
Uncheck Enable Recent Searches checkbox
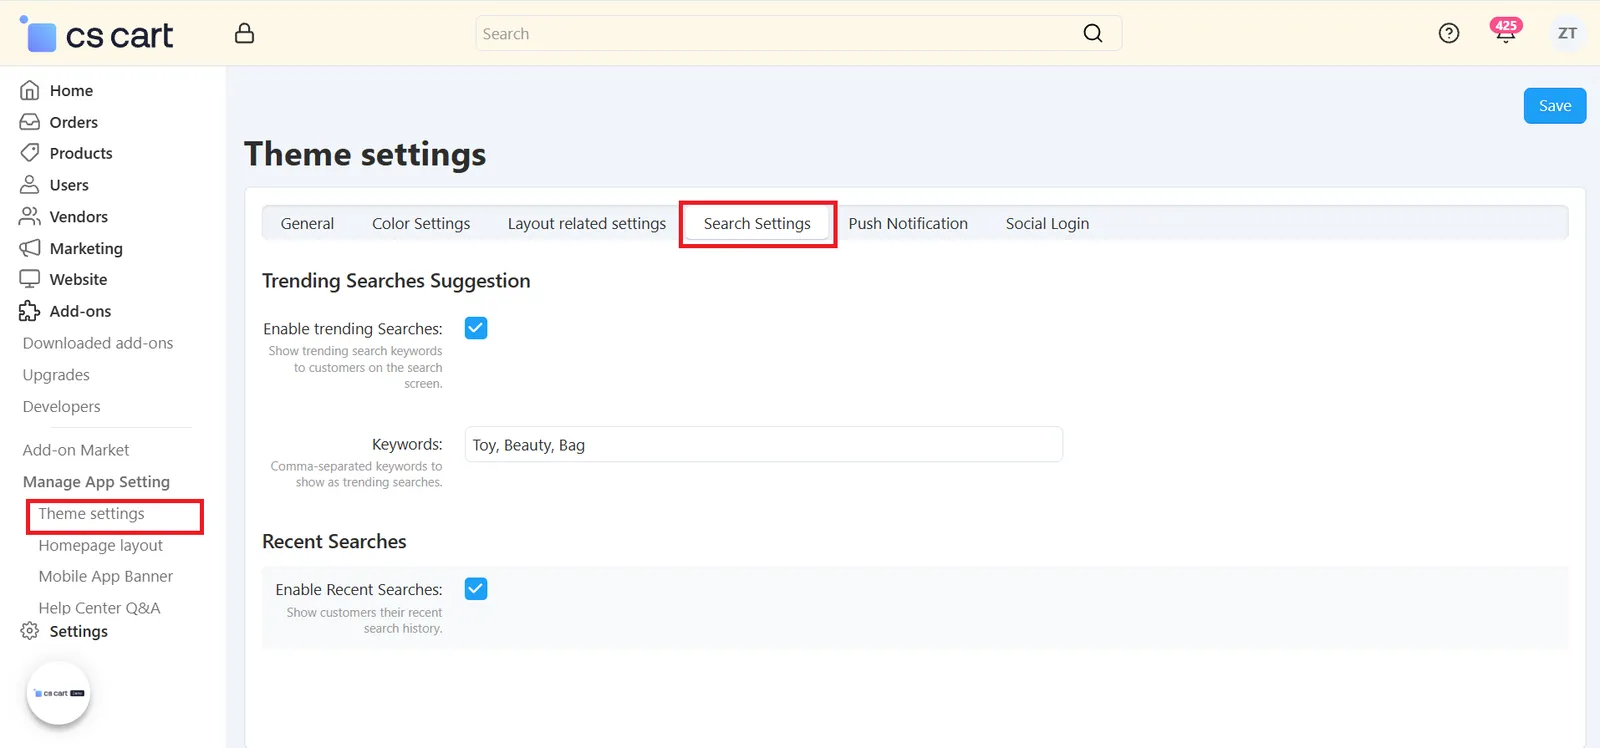tap(476, 589)
